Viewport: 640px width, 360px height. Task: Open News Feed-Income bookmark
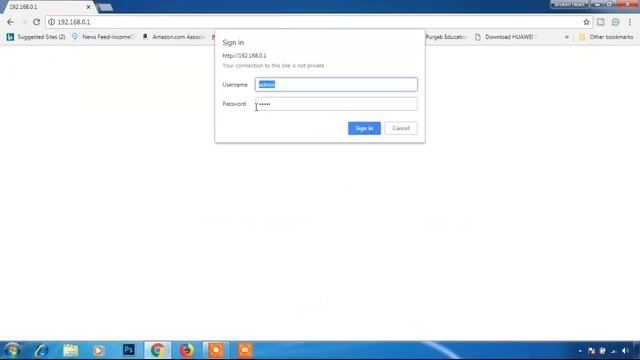click(103, 37)
